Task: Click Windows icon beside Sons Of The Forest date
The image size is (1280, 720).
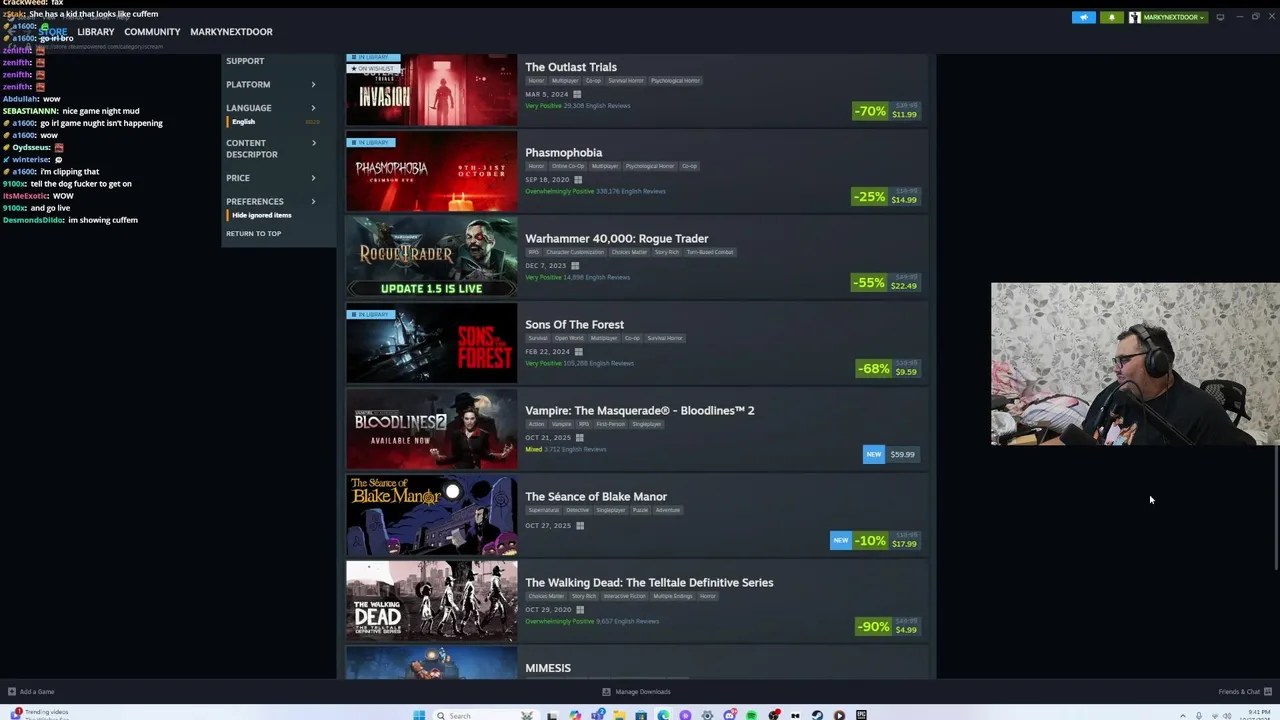Action: point(578,352)
